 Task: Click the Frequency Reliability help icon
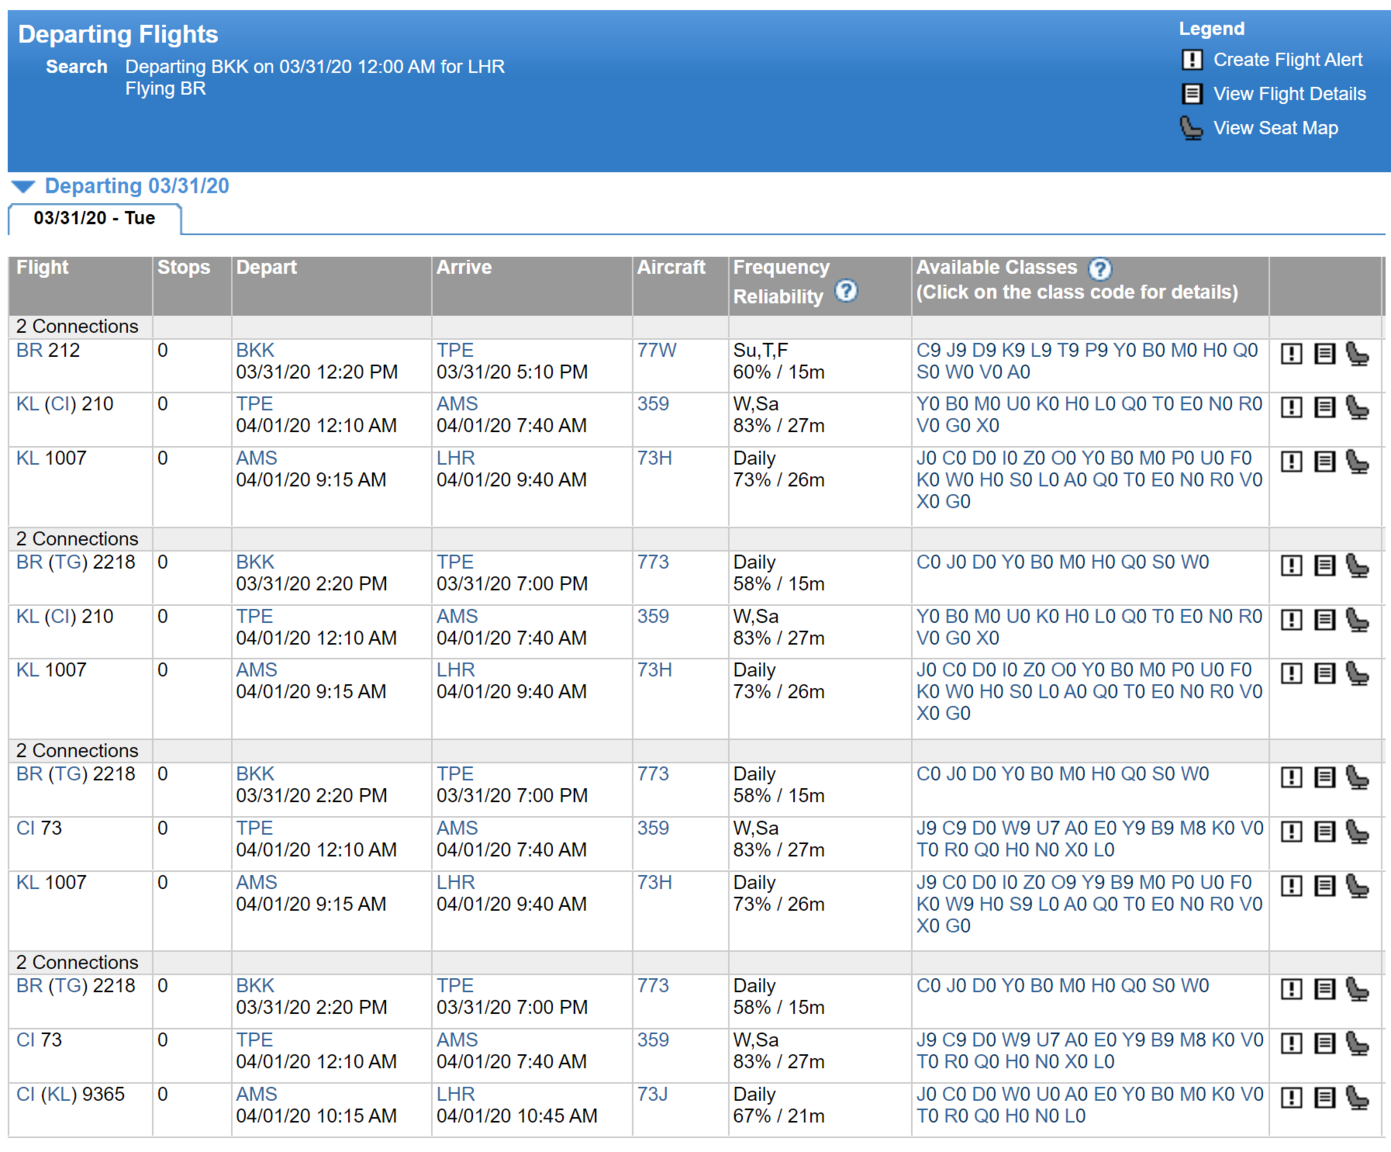(x=846, y=291)
